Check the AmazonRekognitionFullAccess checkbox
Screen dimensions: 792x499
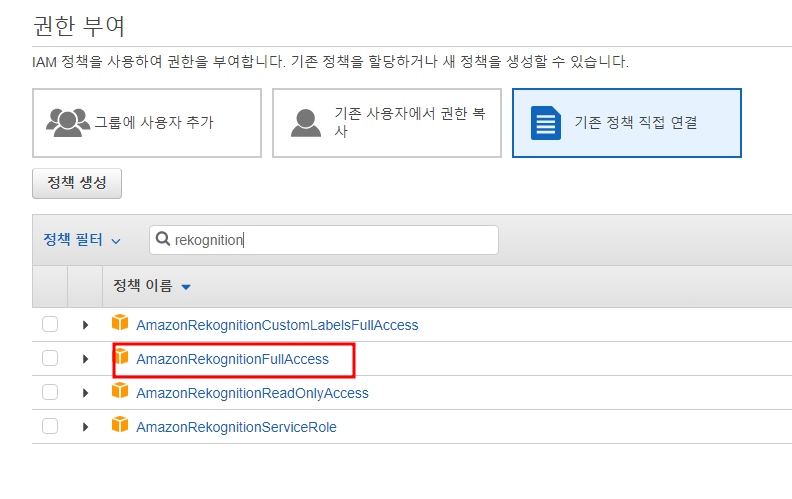click(50, 358)
